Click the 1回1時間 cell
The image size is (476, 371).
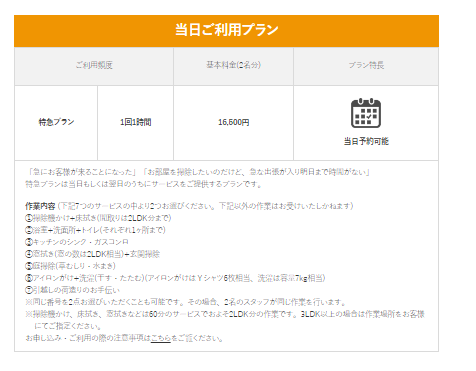[x=135, y=122]
